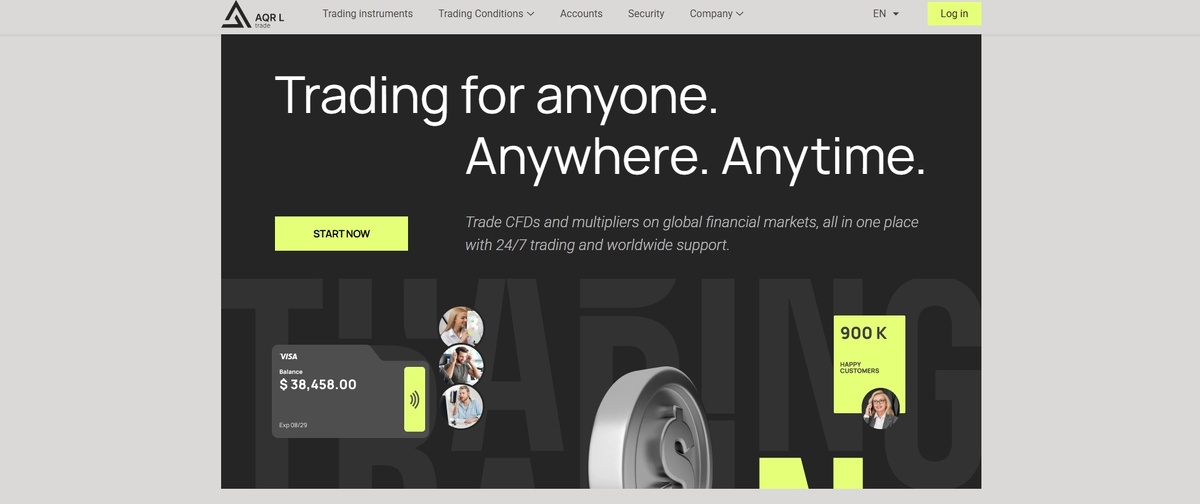Open the Security page link
The image size is (1200, 504).
coord(646,14)
